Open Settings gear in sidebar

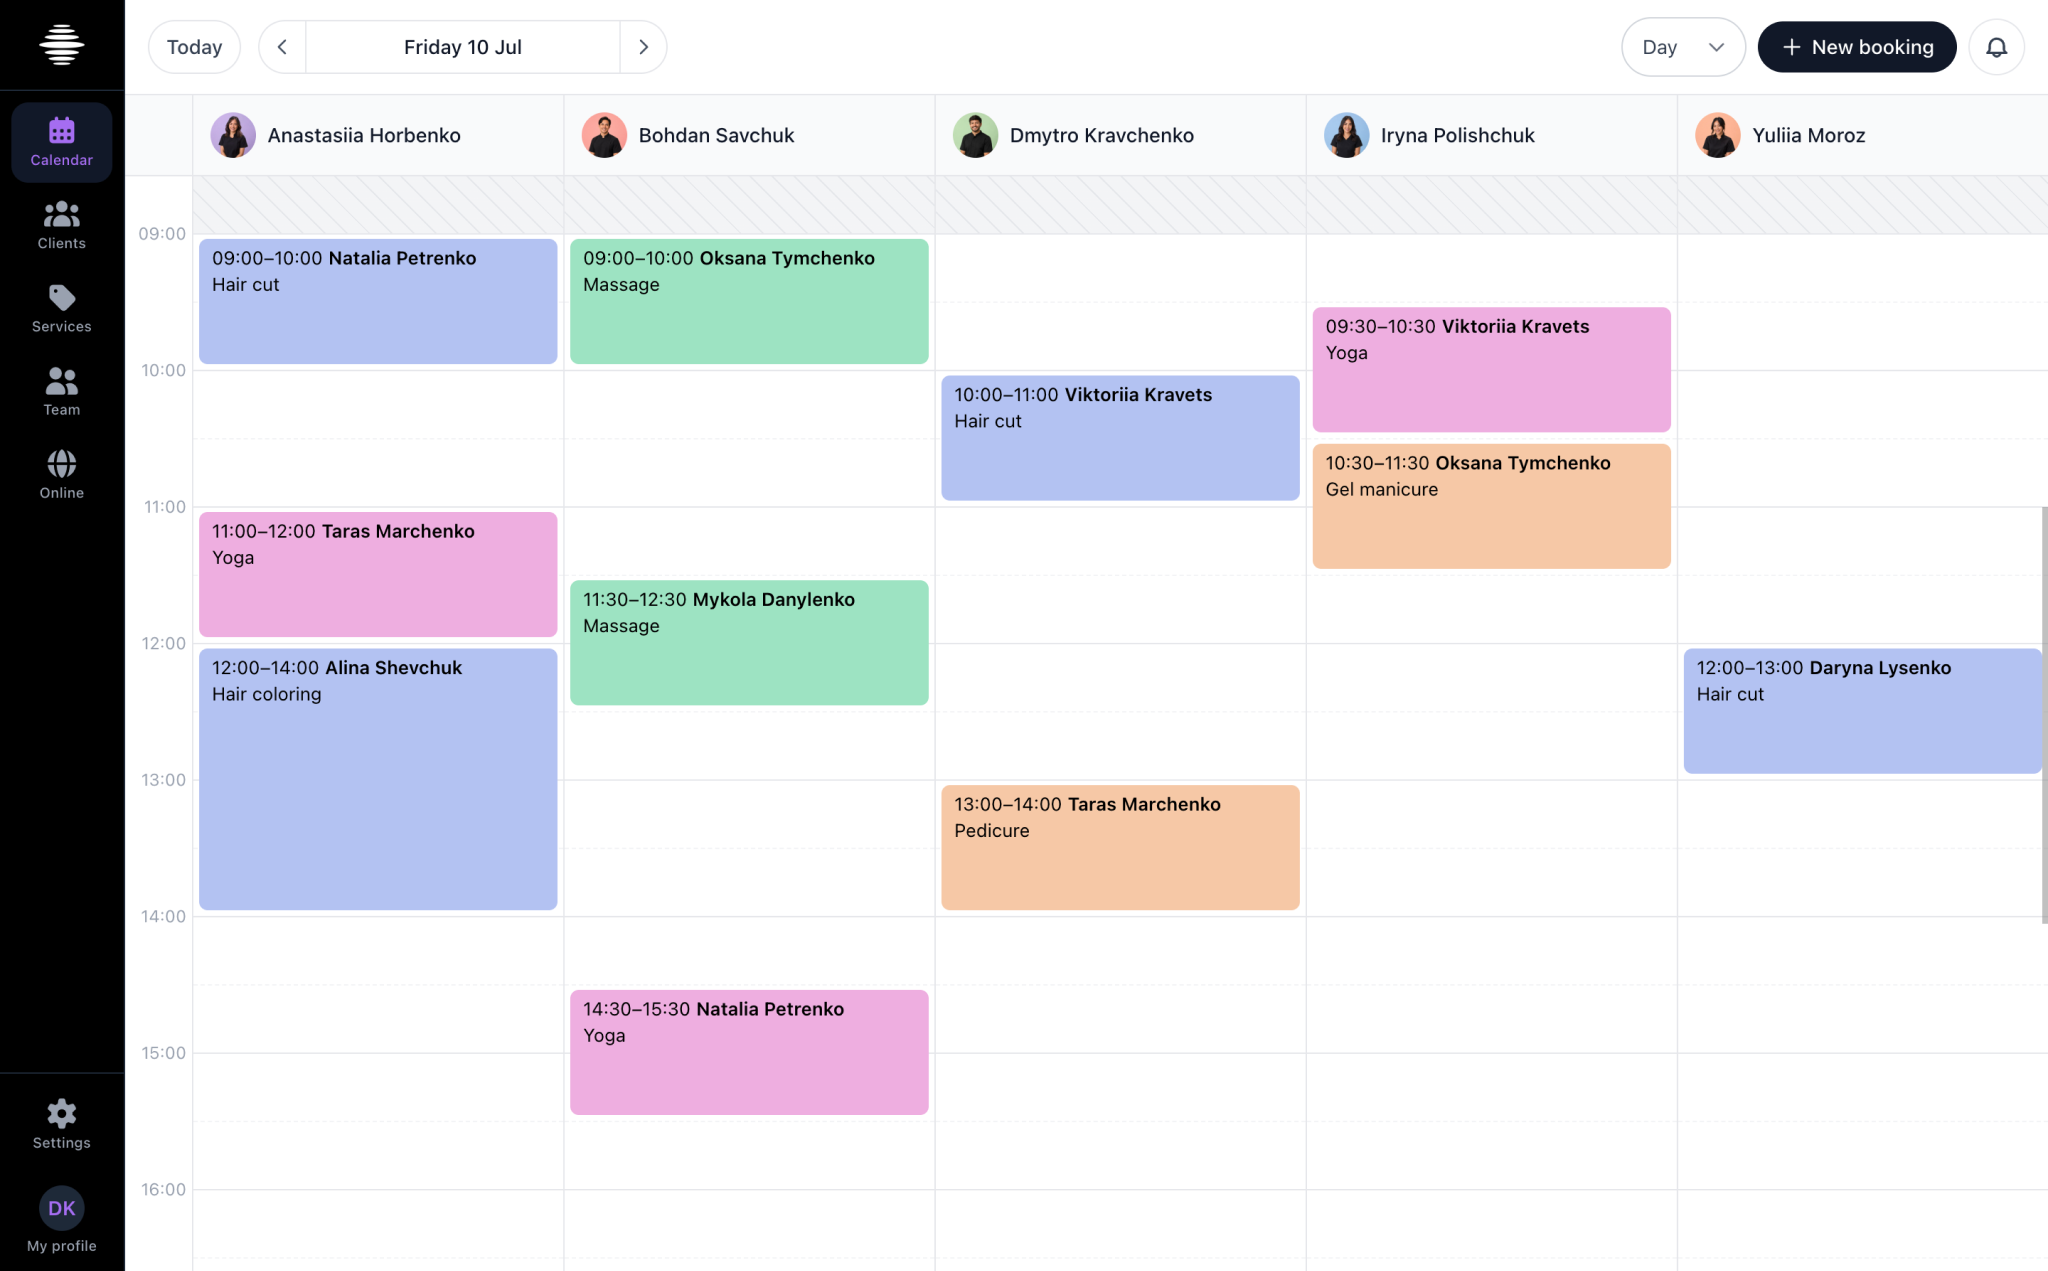(x=62, y=1124)
